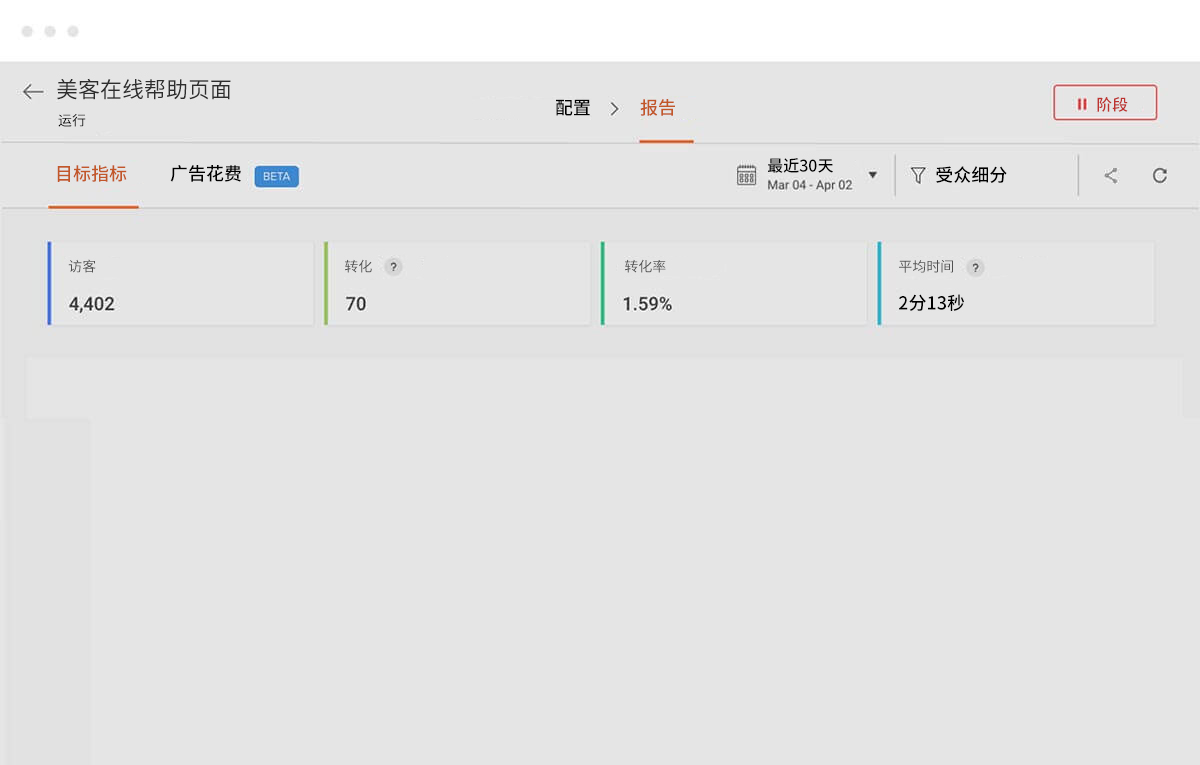The width and height of the screenshot is (1200, 765).
Task: Click the 70 conversions value
Action: (x=356, y=304)
